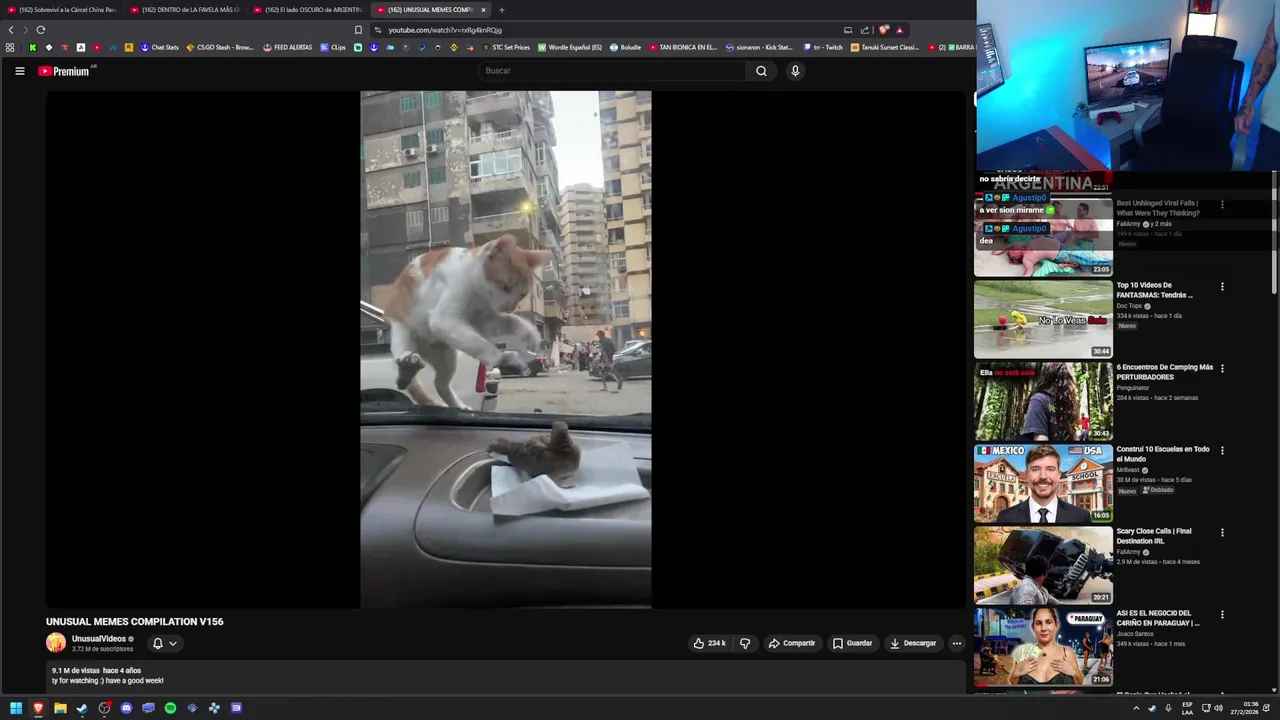Screen dimensions: 1280x720
Task: Go to the YouTube Premium home logo
Action: tap(66, 71)
